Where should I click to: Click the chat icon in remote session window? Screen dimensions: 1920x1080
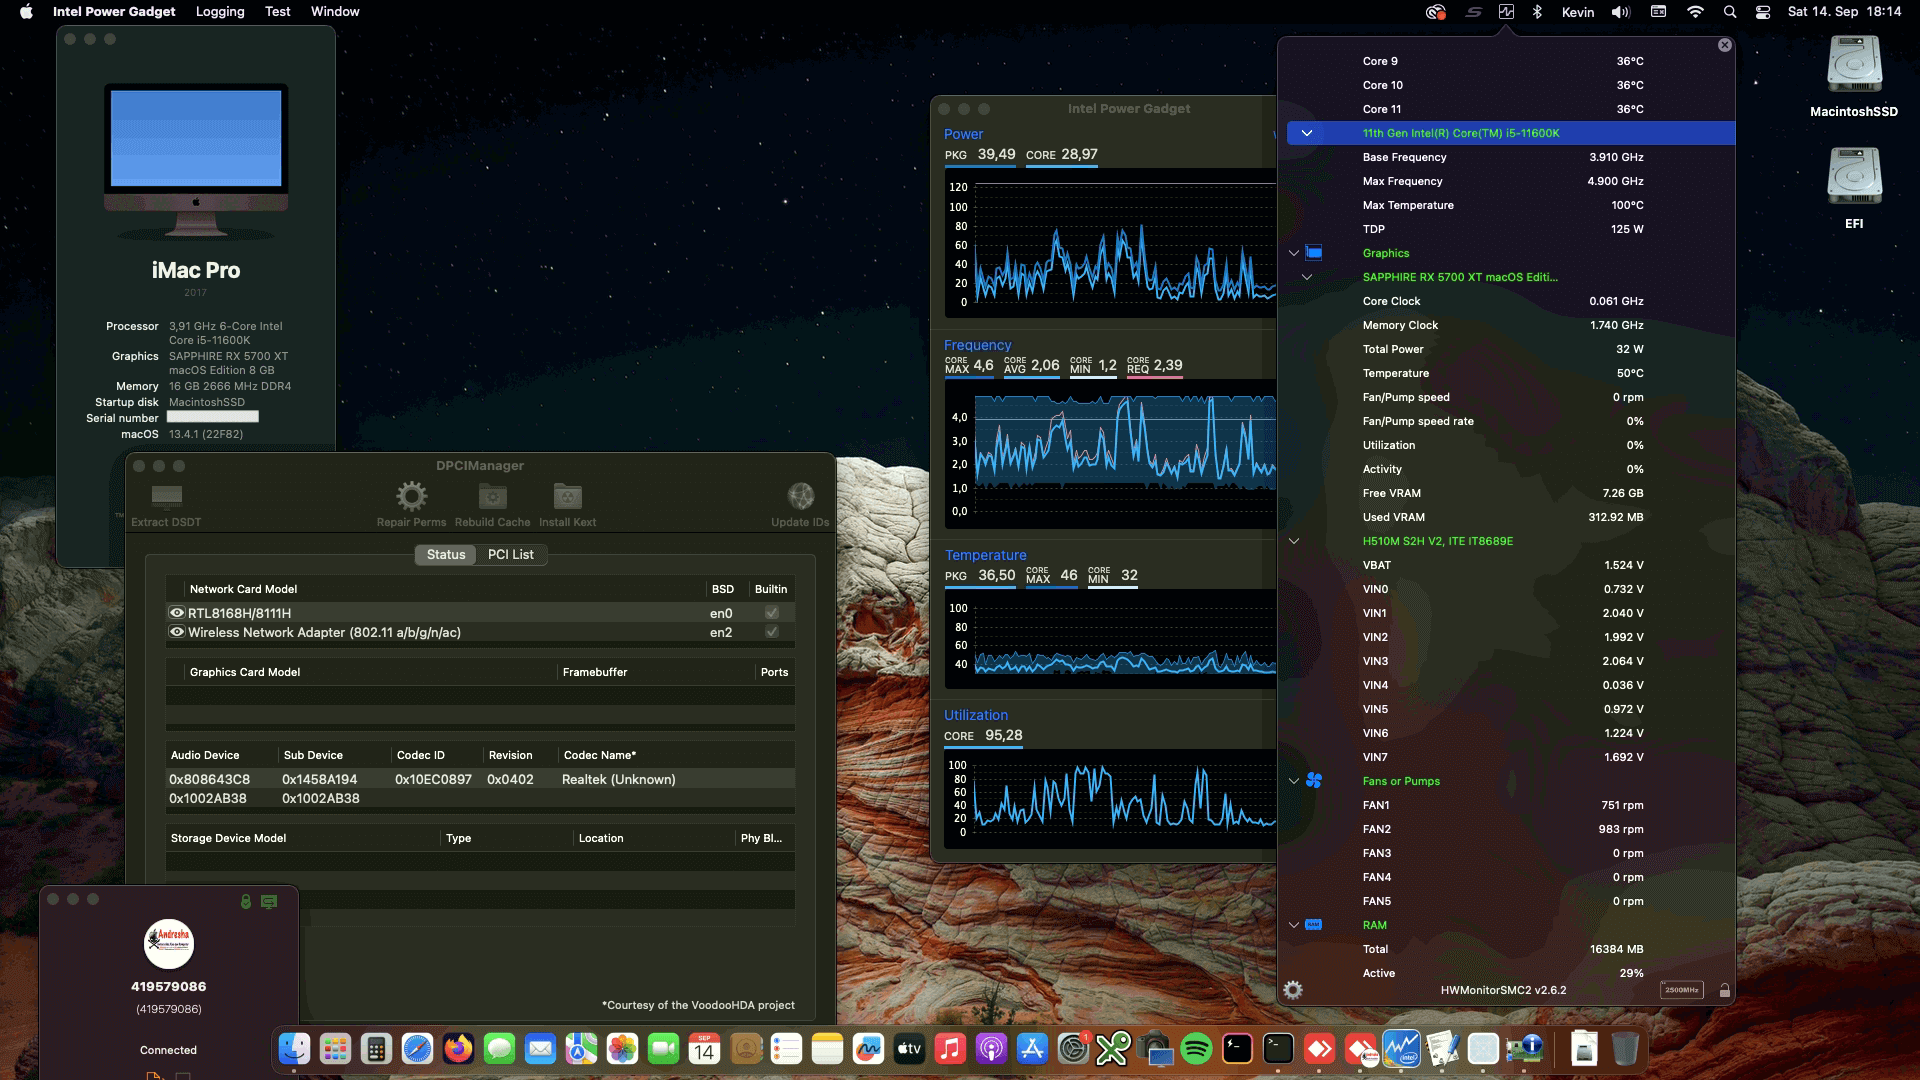(269, 901)
